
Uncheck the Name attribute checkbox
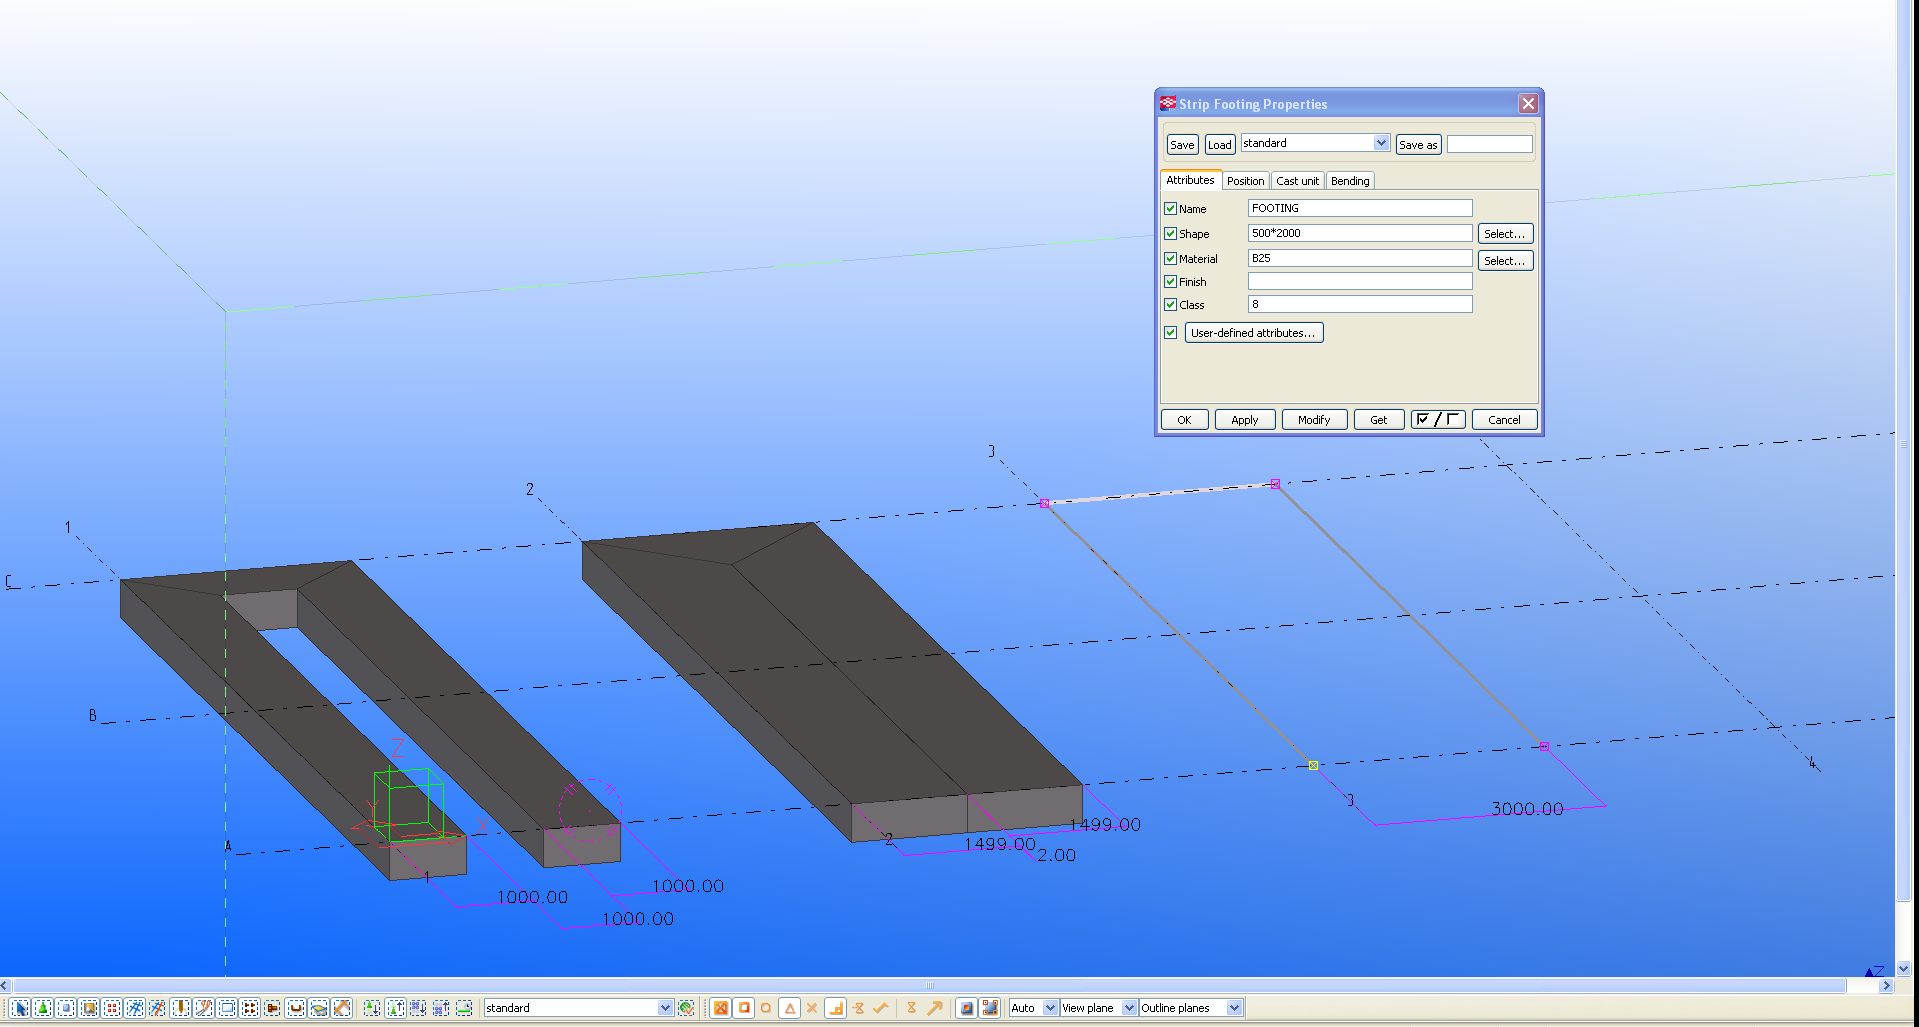[1170, 209]
